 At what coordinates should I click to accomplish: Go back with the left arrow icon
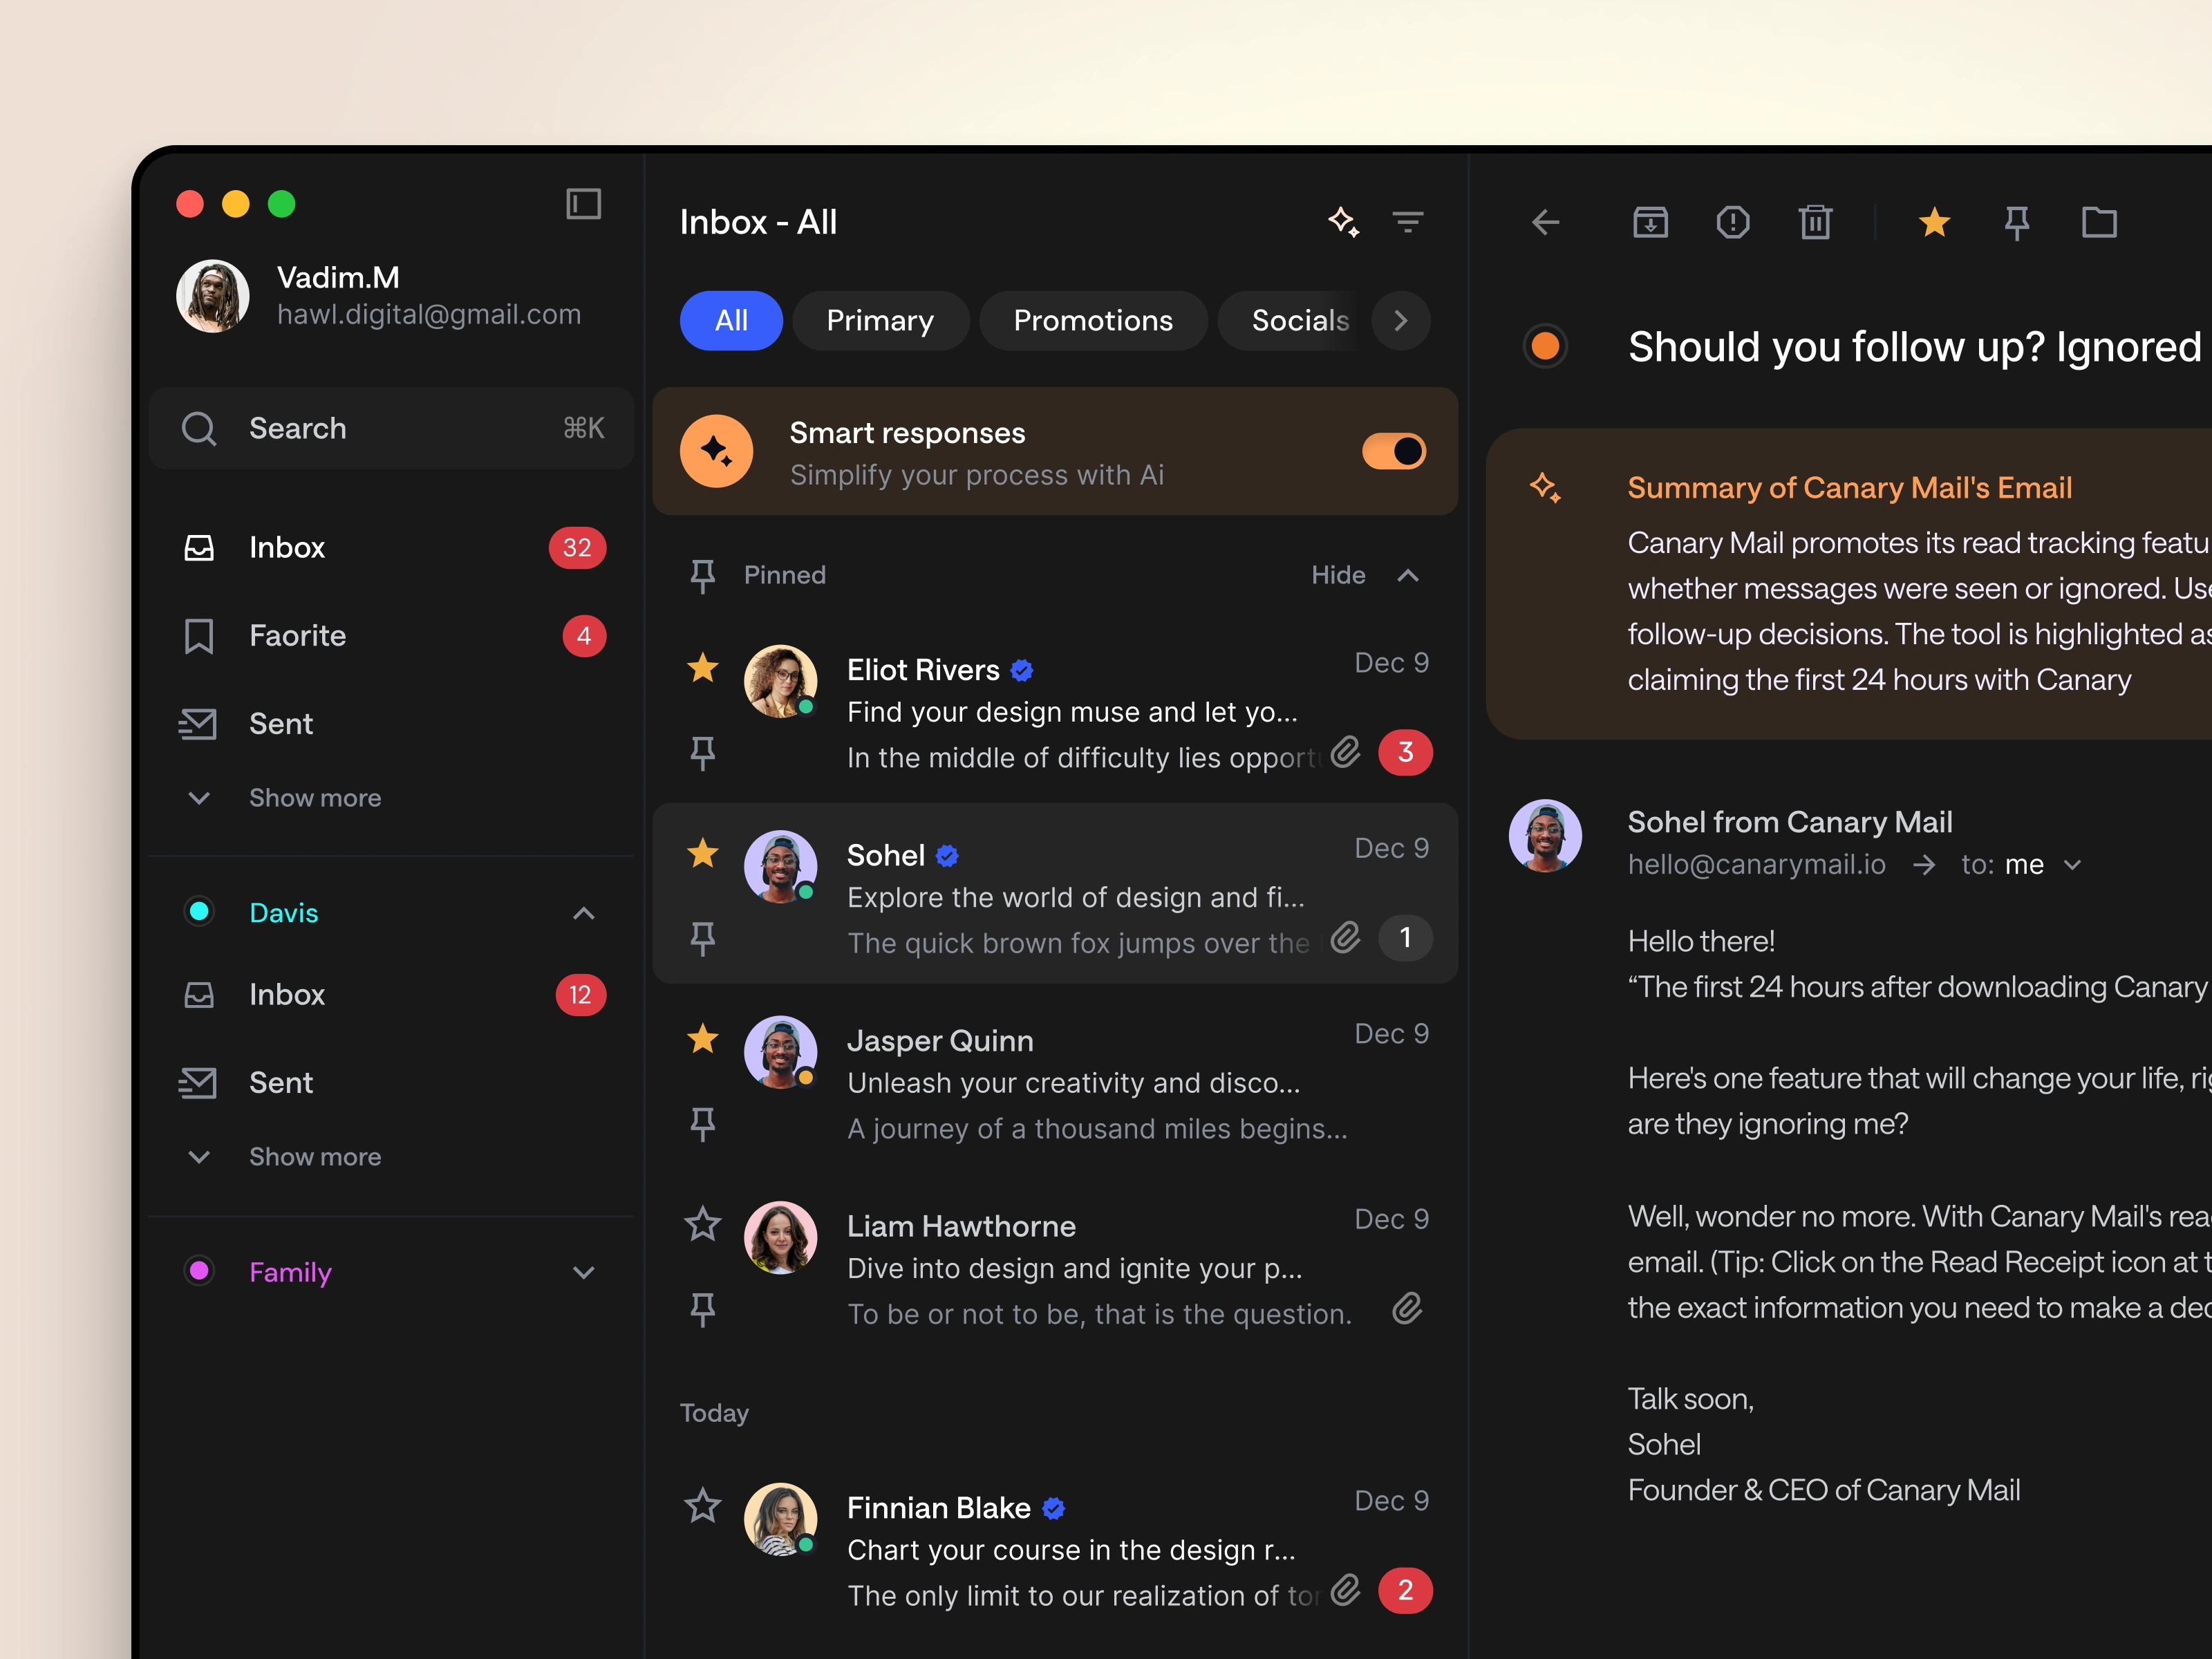[1546, 222]
